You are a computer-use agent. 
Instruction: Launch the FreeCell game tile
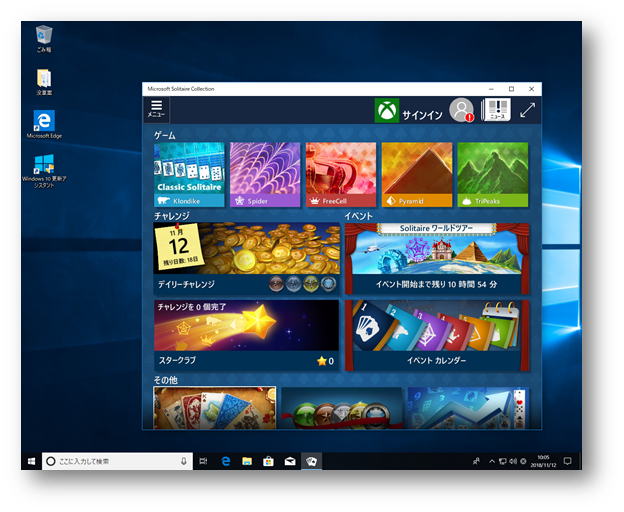click(x=341, y=175)
